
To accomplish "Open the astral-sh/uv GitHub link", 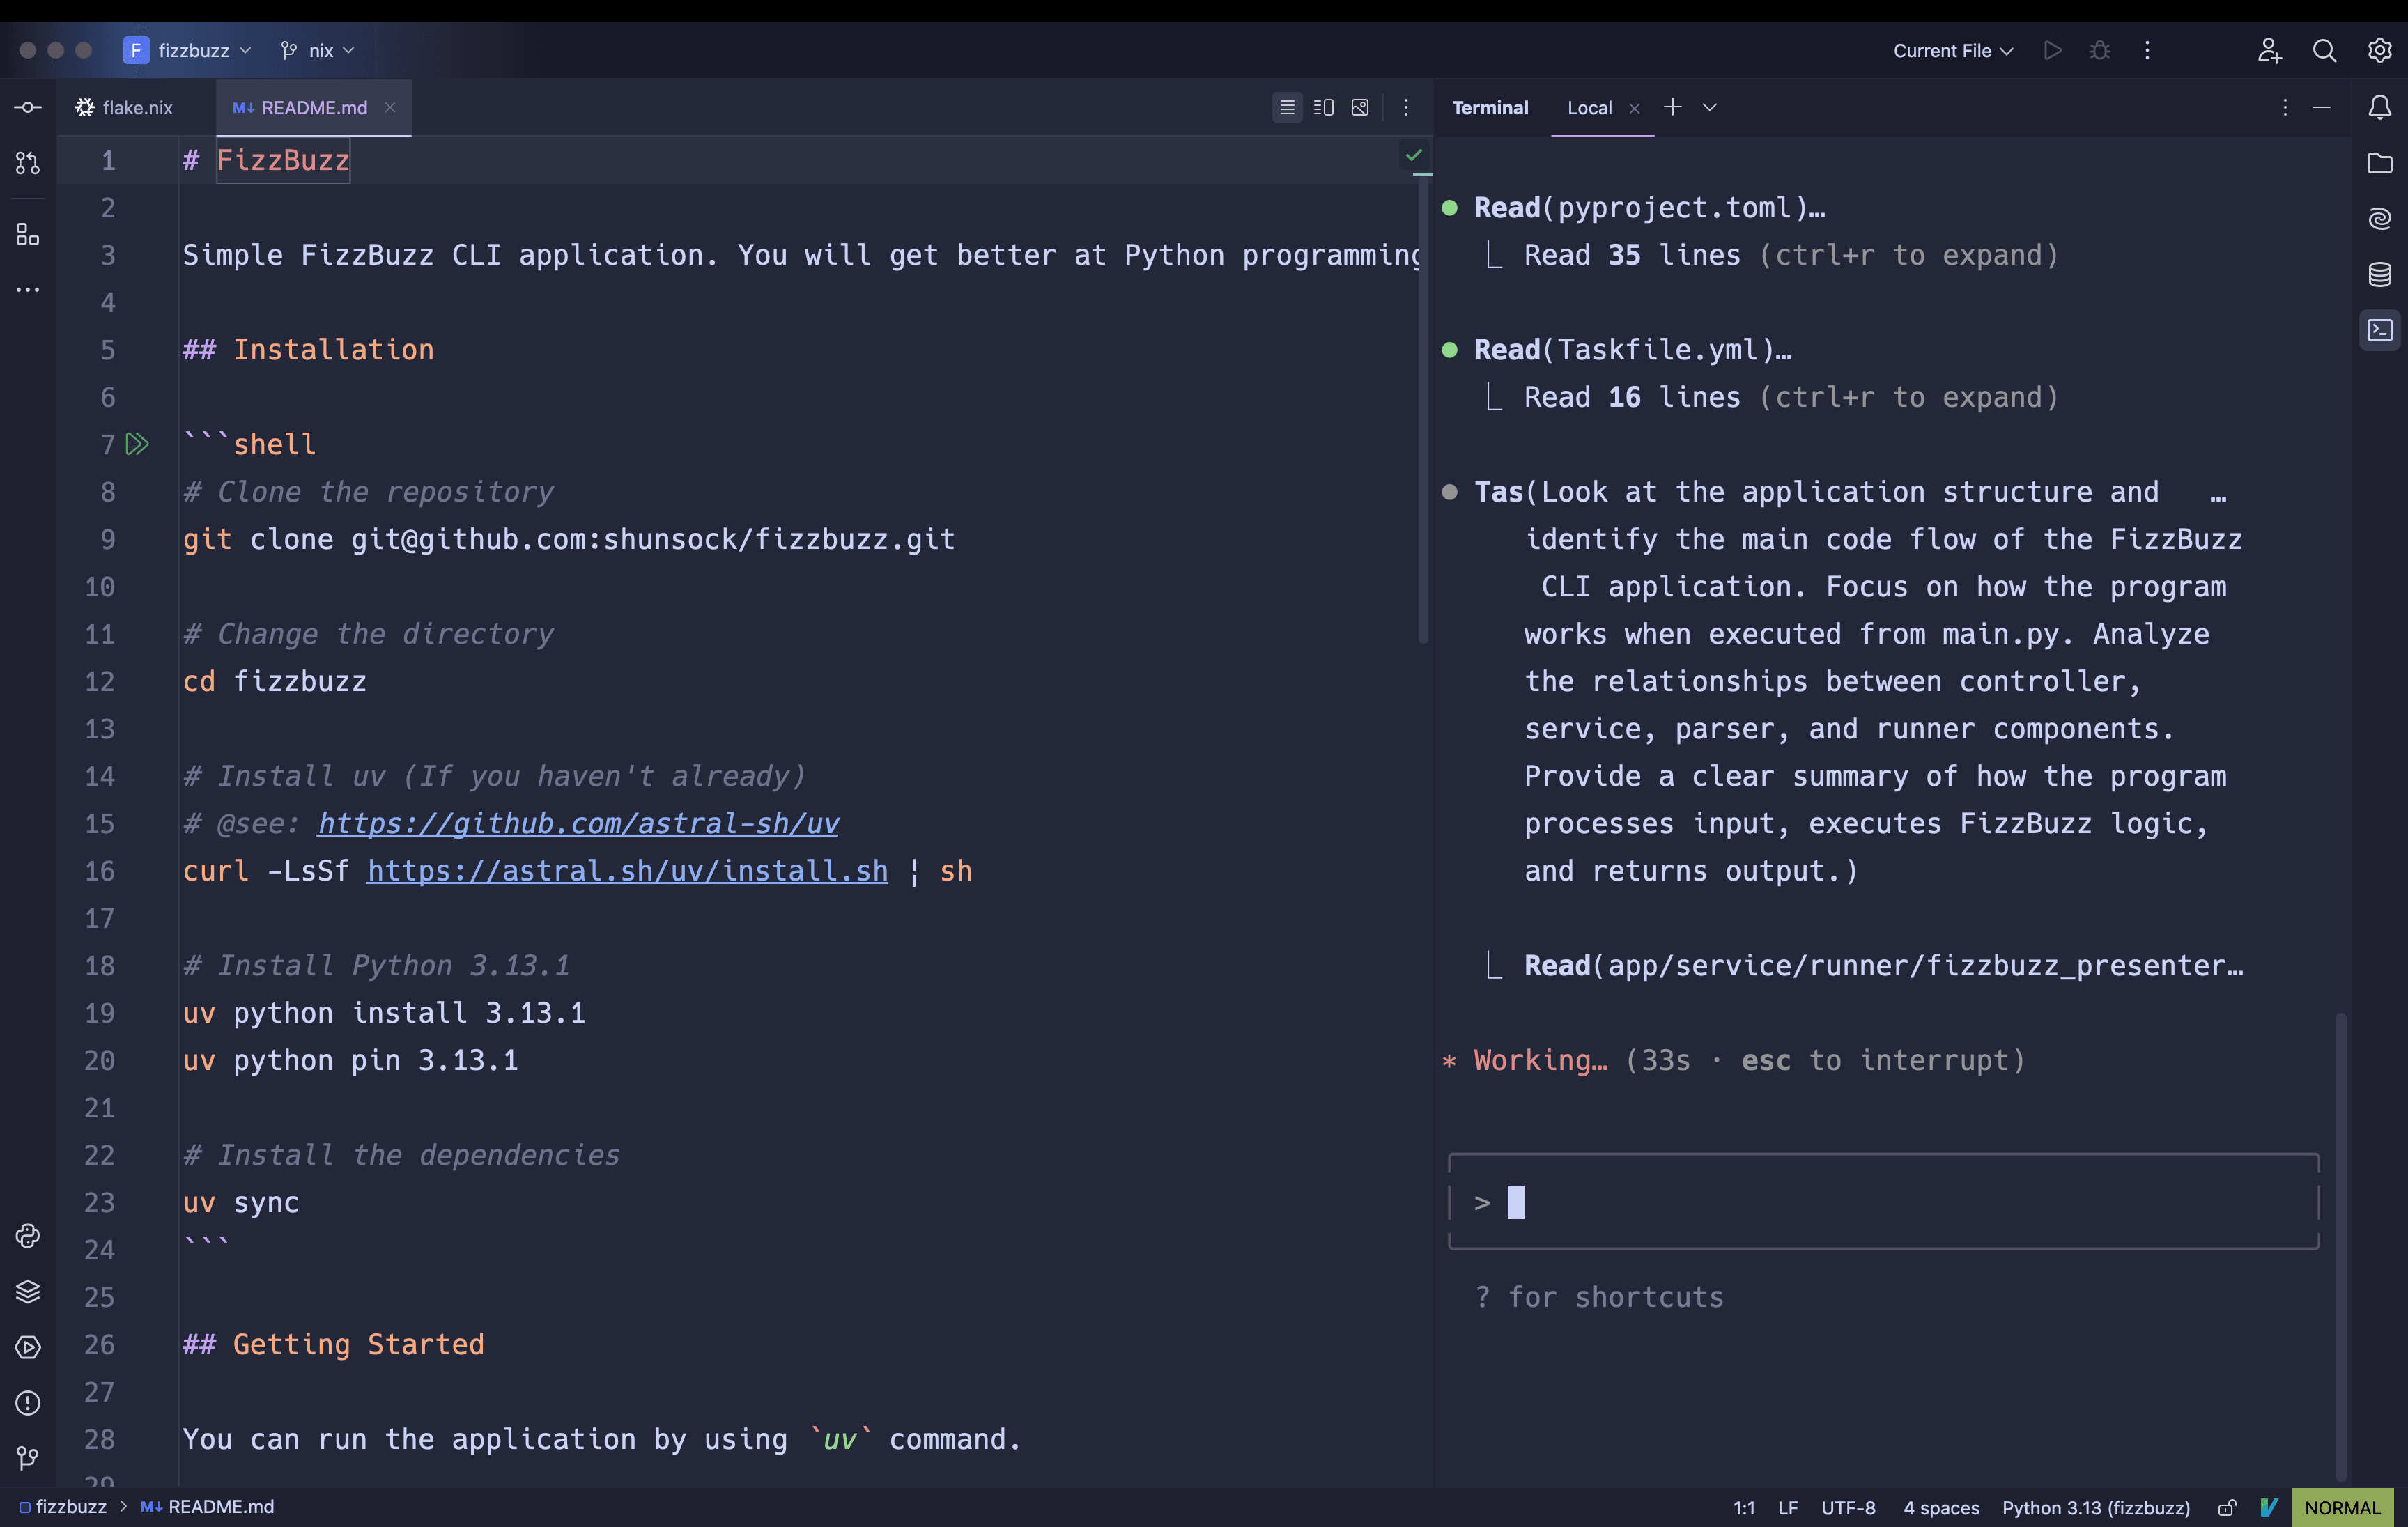I will [578, 823].
